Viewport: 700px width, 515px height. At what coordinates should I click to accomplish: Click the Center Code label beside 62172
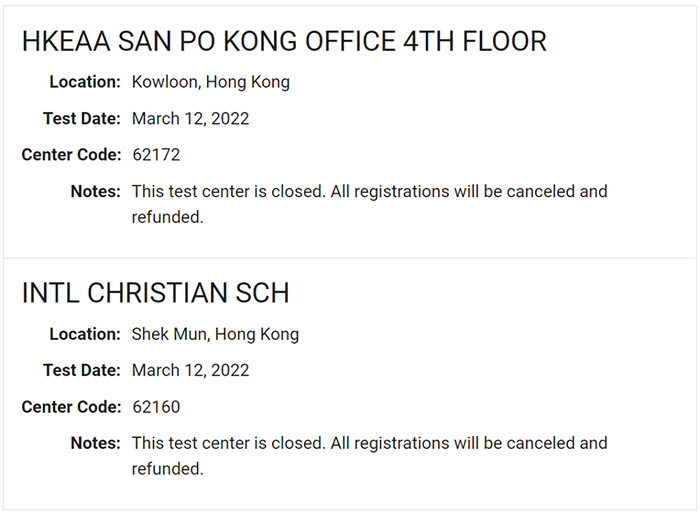click(71, 155)
